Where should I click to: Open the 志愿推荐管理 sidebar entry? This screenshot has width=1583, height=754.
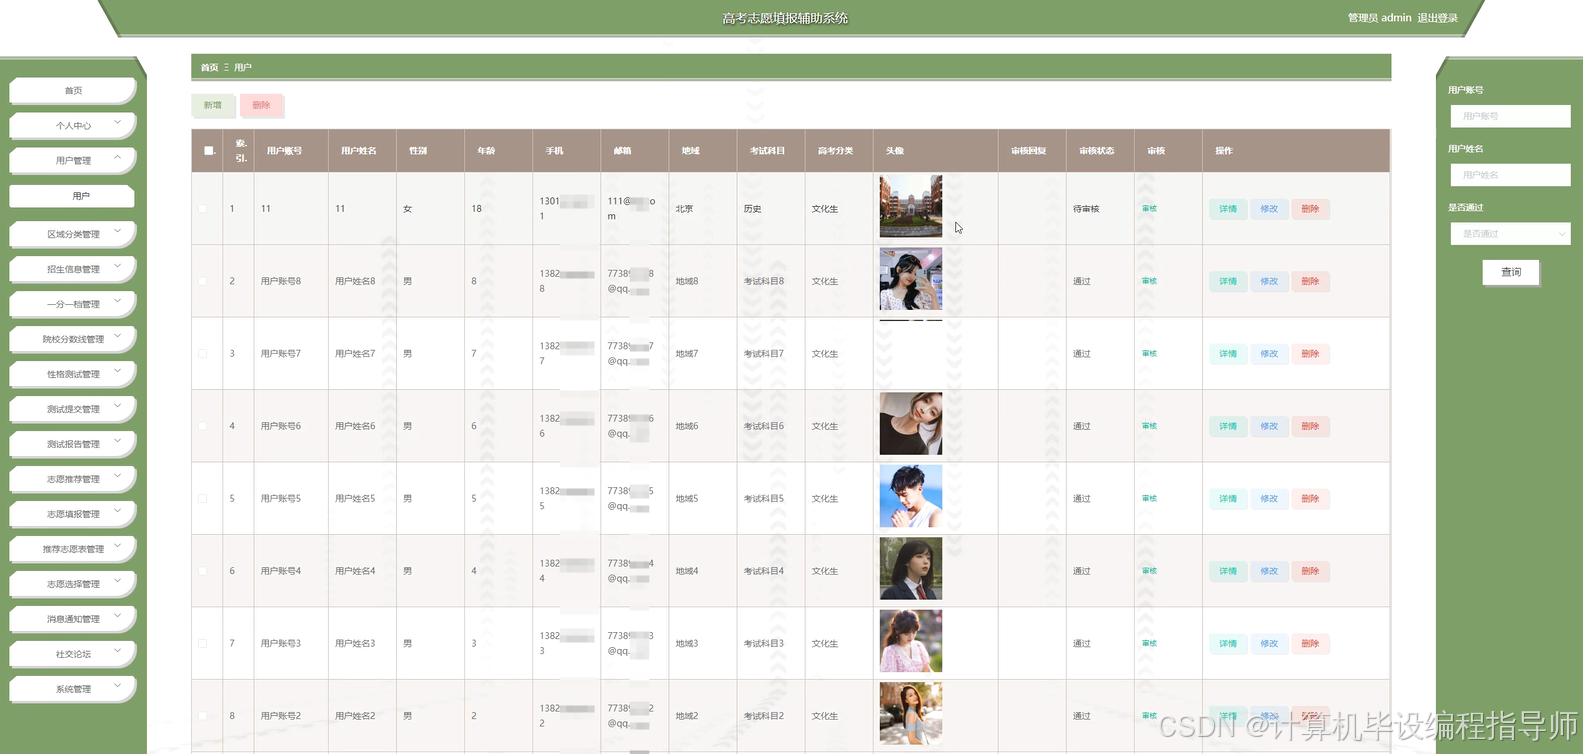click(72, 479)
